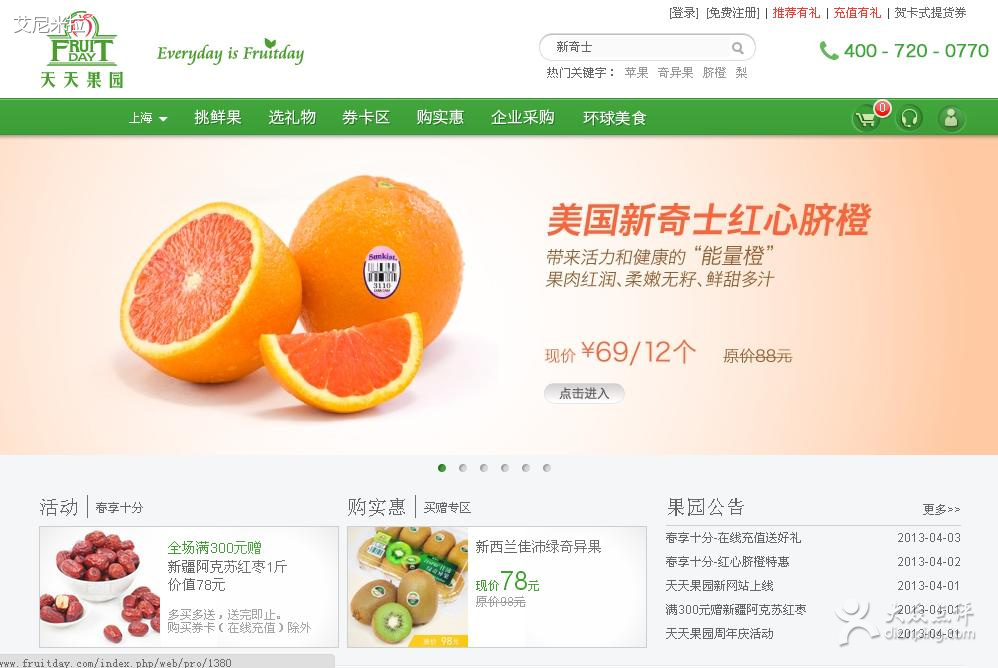Viewport: 998px width, 668px height.
Task: Open the shopping cart icon
Action: coord(866,119)
